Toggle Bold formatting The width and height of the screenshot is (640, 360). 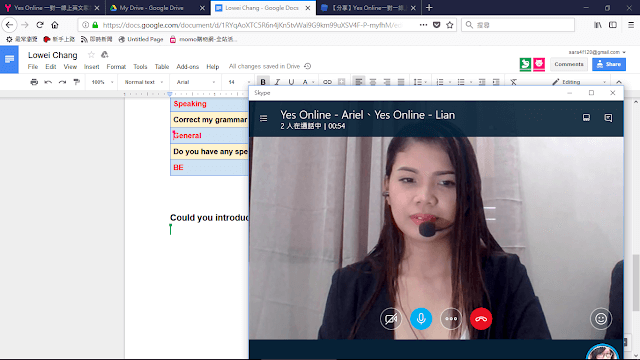(x=263, y=82)
